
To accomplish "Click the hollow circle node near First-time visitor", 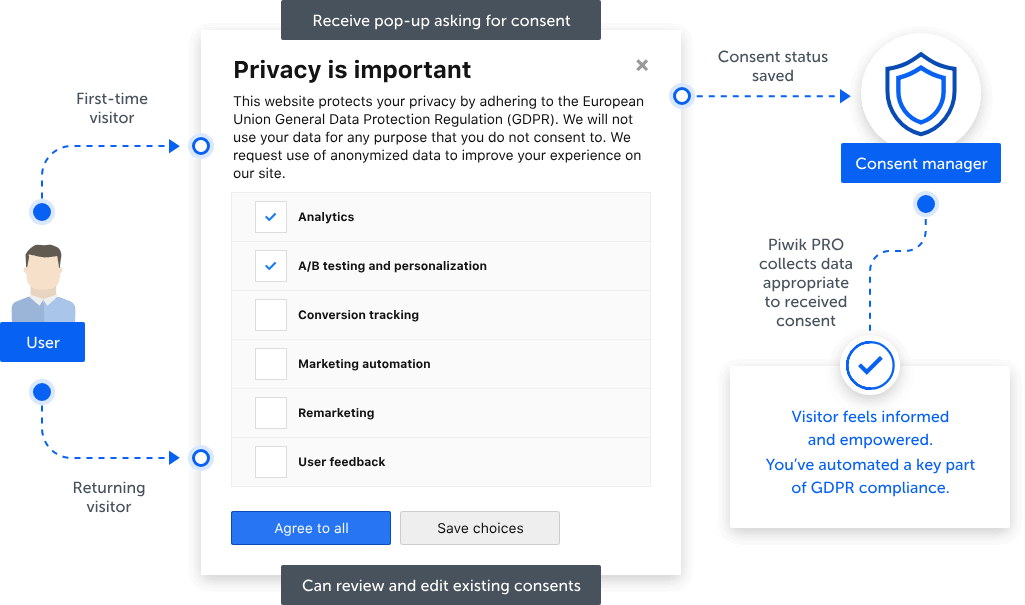I will pos(201,146).
